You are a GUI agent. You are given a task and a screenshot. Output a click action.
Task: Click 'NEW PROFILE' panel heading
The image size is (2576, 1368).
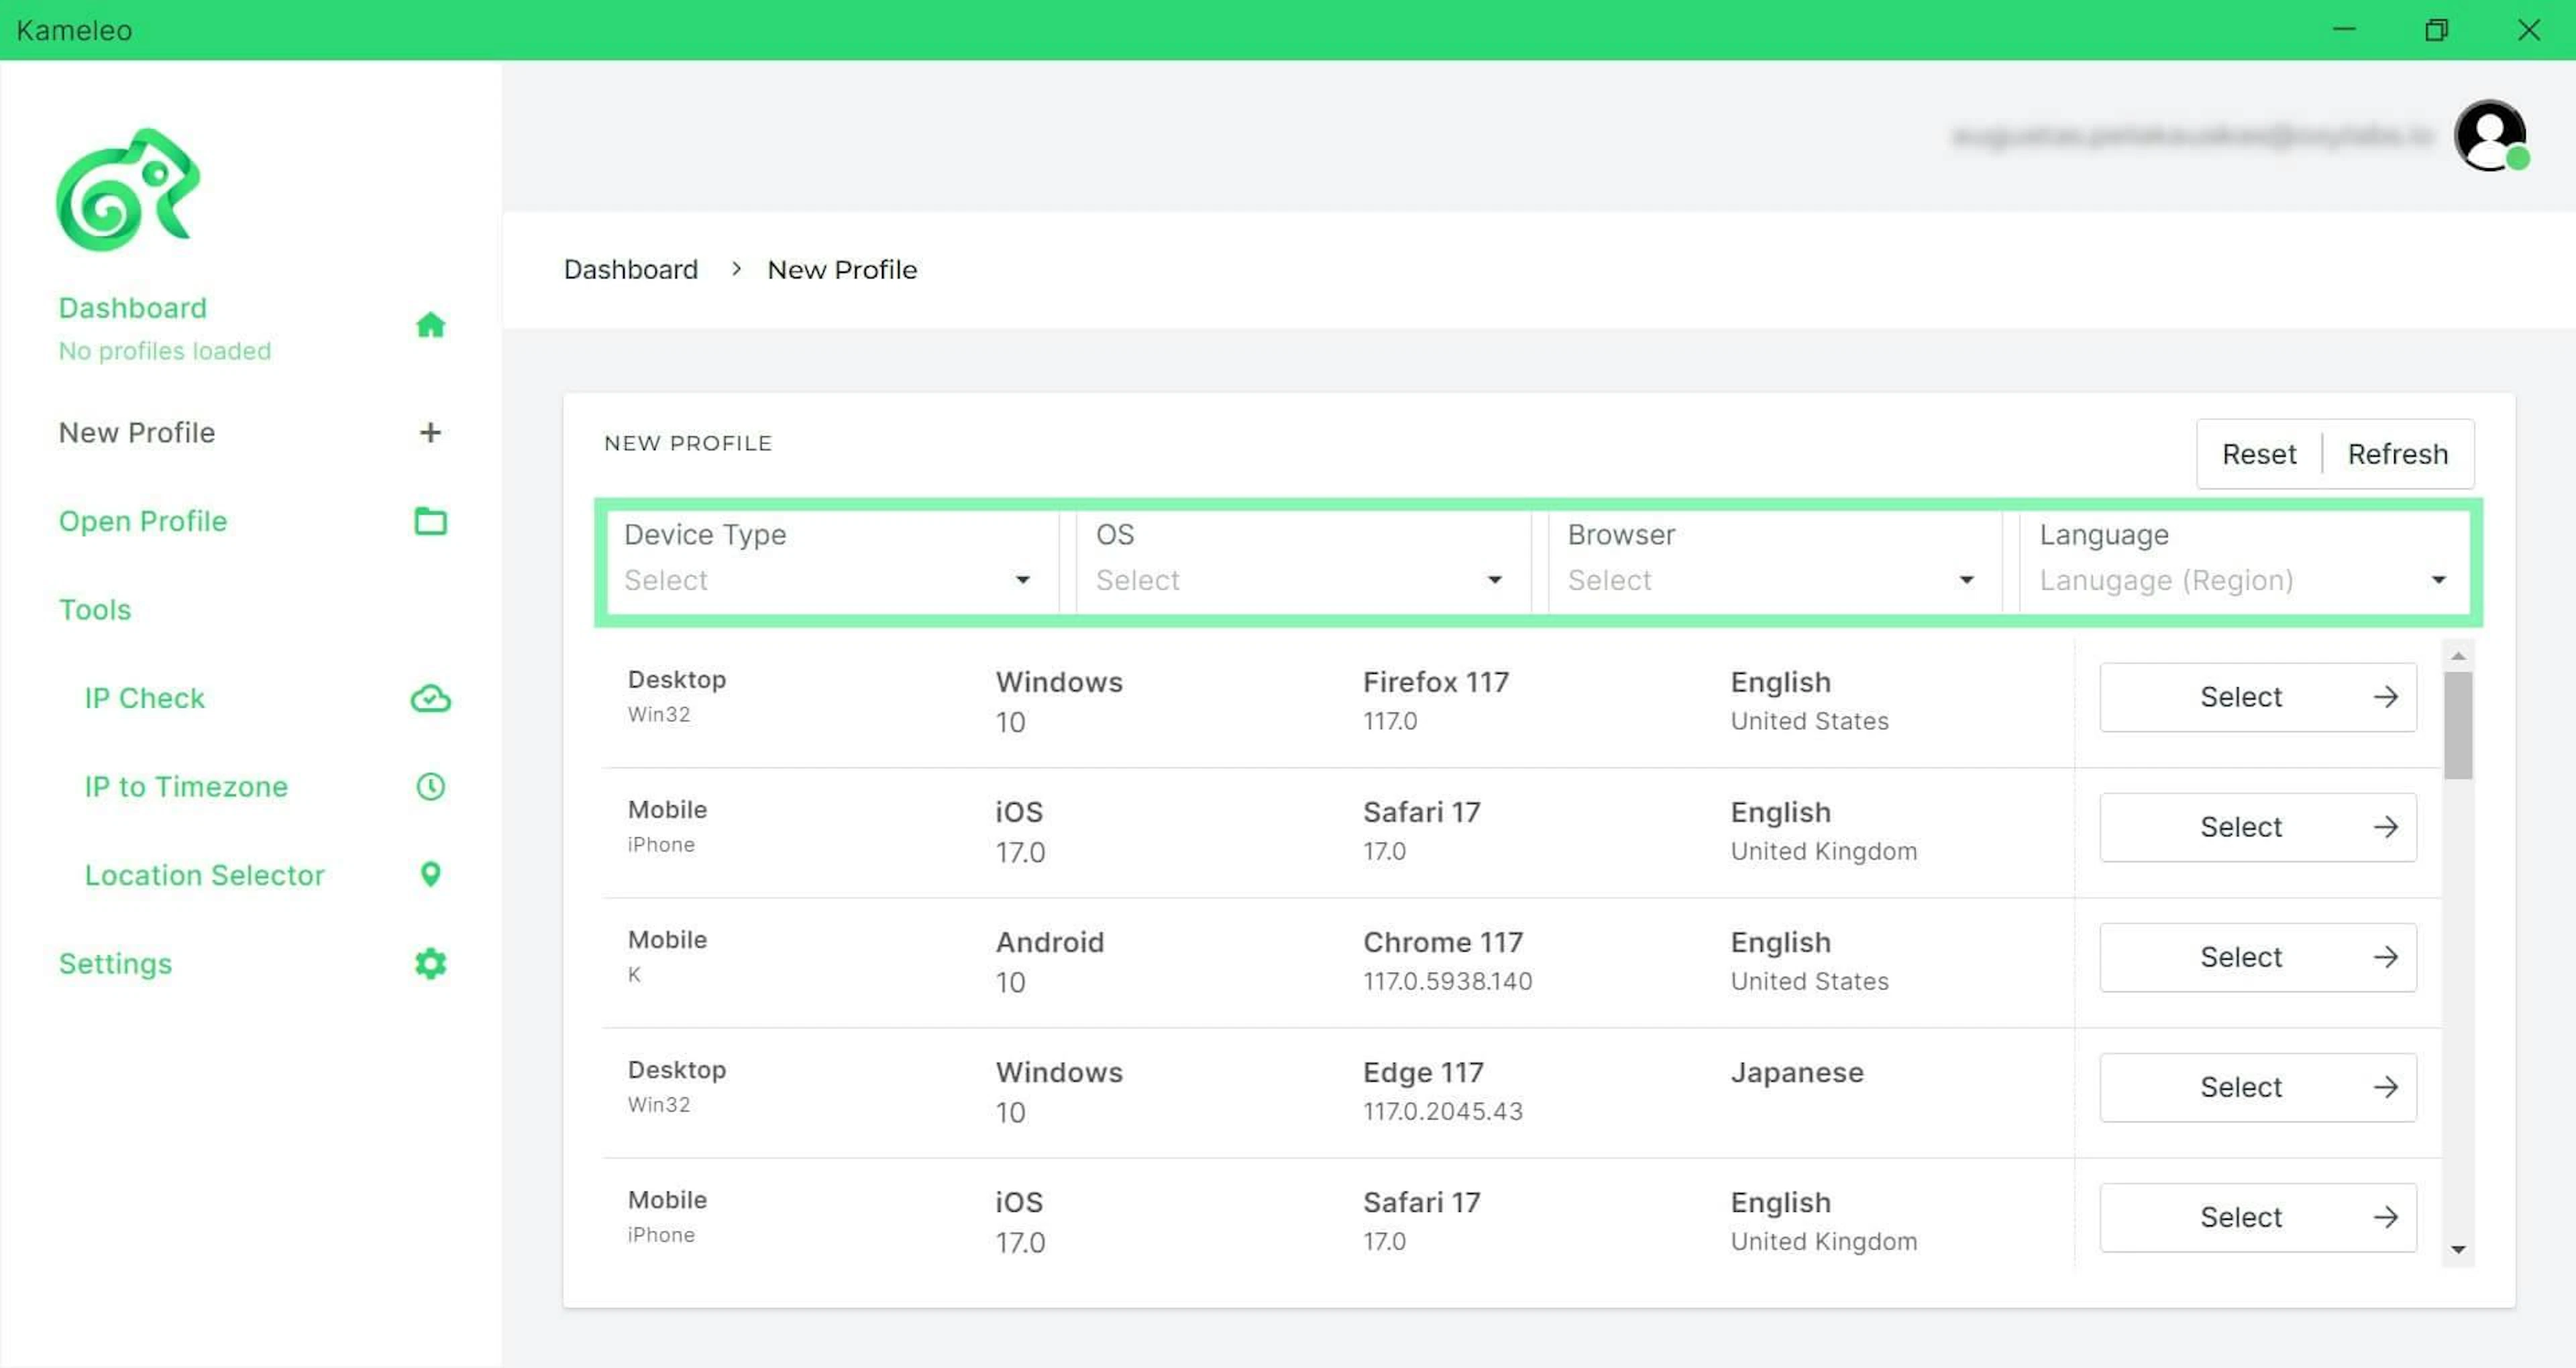[688, 443]
